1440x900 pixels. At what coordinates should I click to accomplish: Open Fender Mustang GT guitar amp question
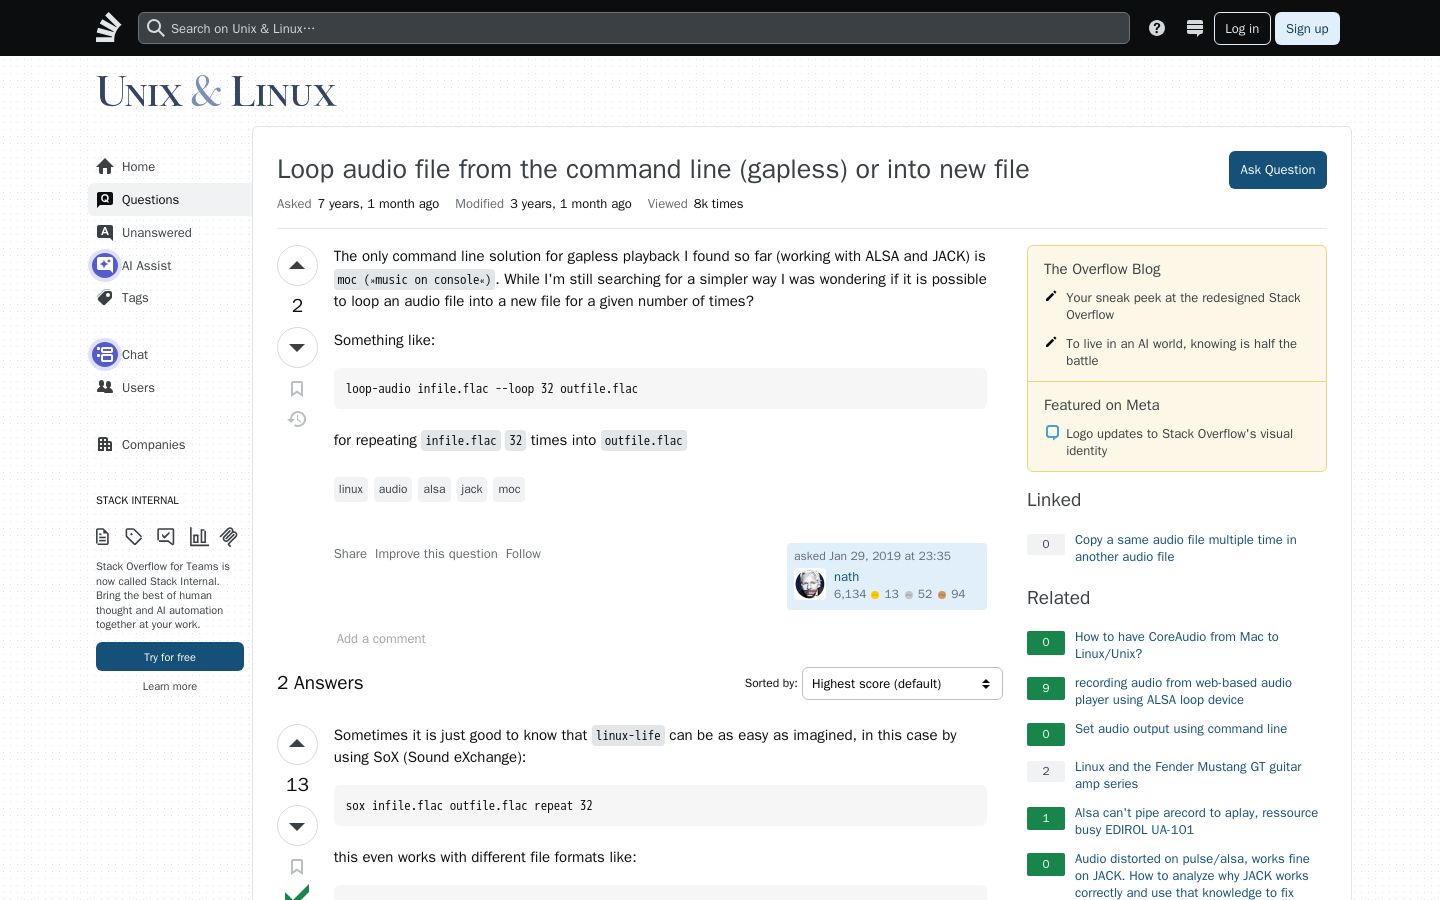pyautogui.click(x=1188, y=775)
